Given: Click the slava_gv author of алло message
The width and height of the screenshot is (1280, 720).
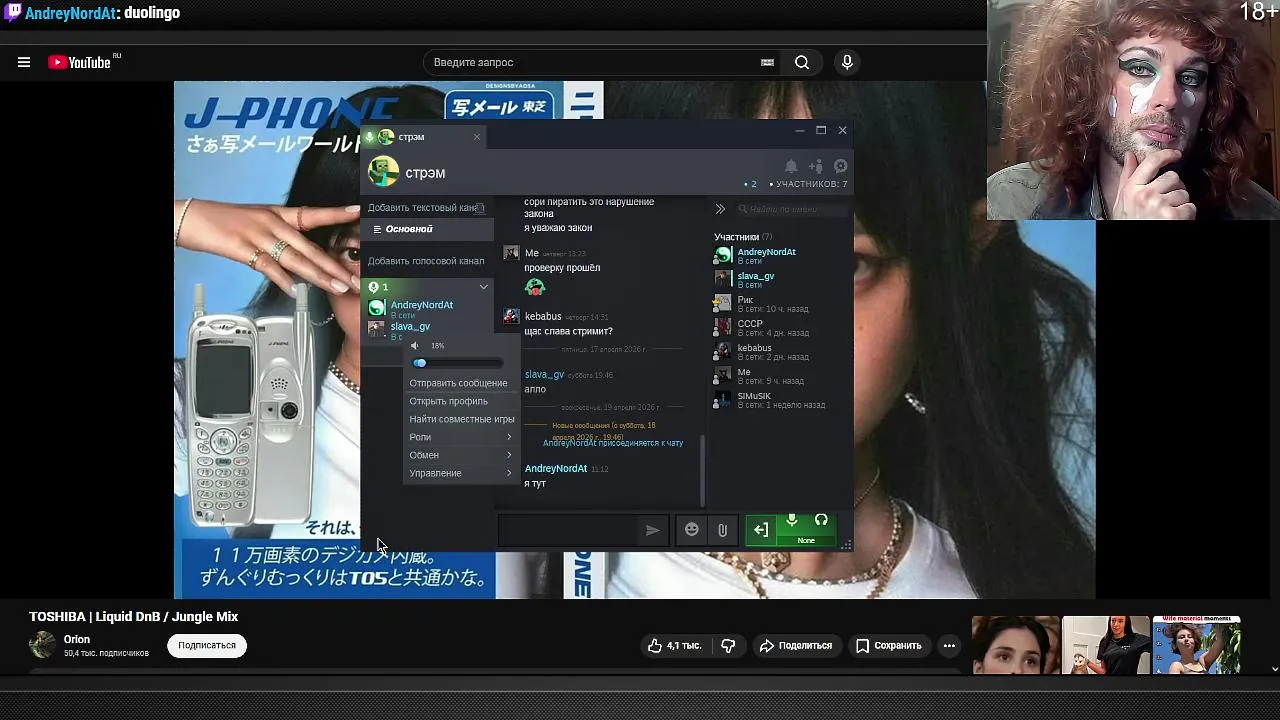Looking at the screenshot, I should (x=544, y=374).
